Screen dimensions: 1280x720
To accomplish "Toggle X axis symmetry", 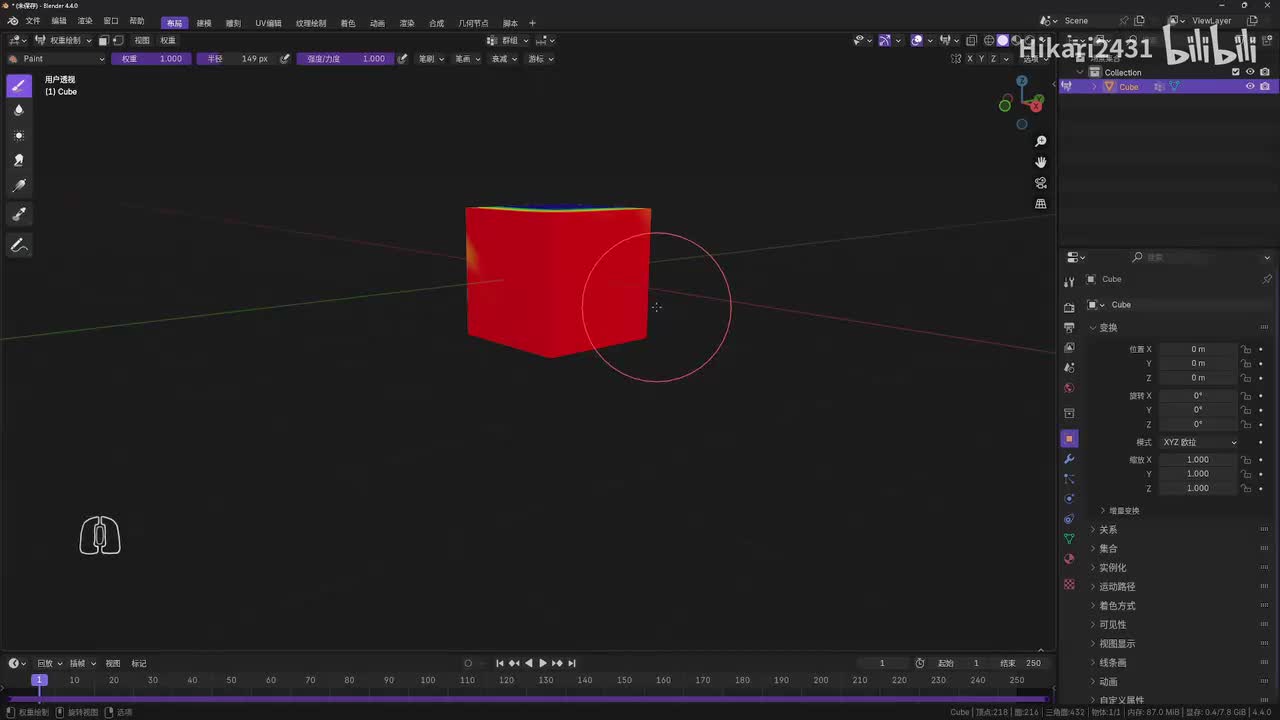I will tap(969, 59).
